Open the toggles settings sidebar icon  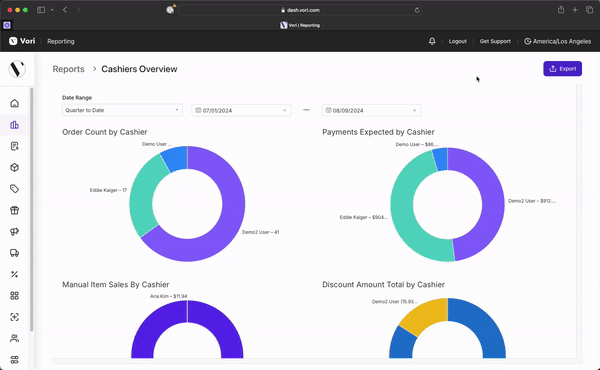15,360
